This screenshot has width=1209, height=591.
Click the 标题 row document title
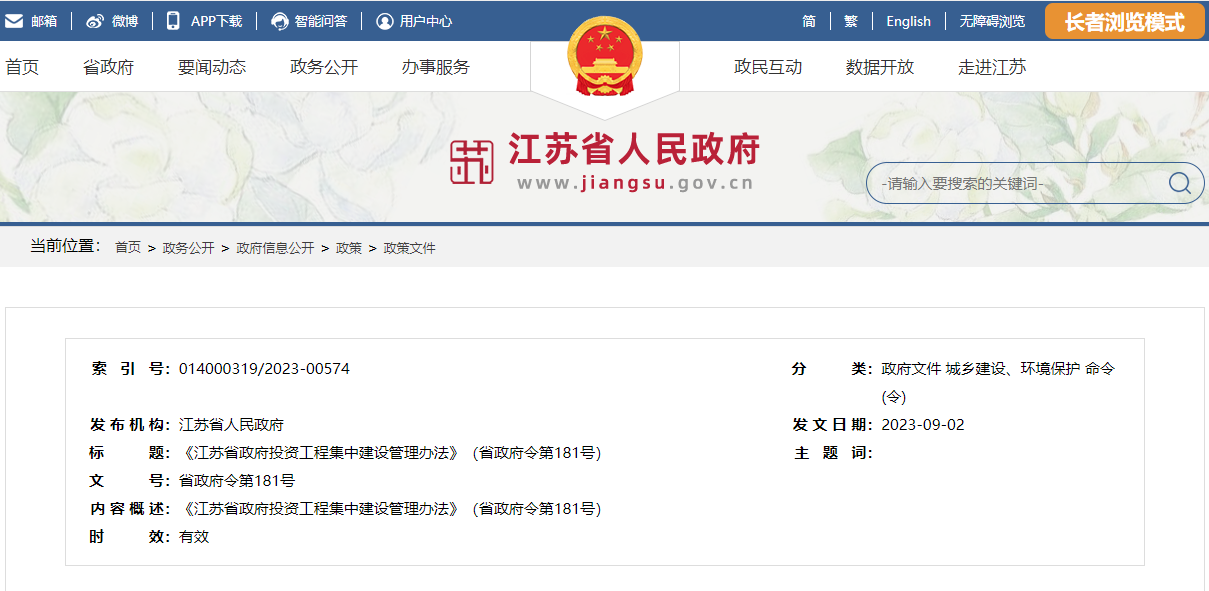point(390,453)
